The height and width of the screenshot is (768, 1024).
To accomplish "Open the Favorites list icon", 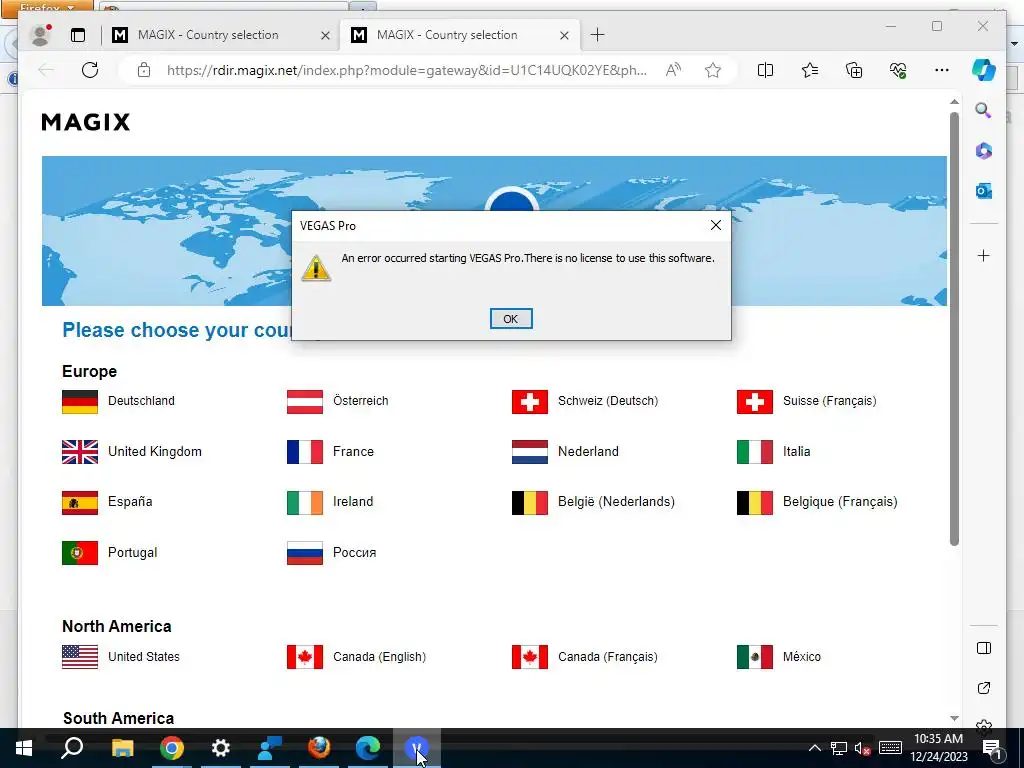I will [810, 70].
